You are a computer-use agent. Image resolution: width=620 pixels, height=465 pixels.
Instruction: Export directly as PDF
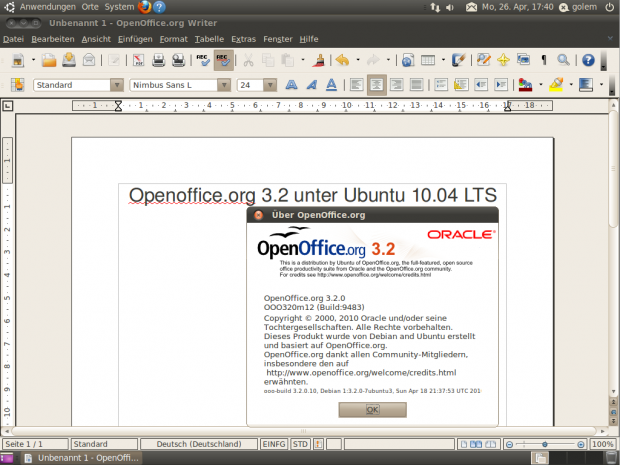tap(138, 60)
